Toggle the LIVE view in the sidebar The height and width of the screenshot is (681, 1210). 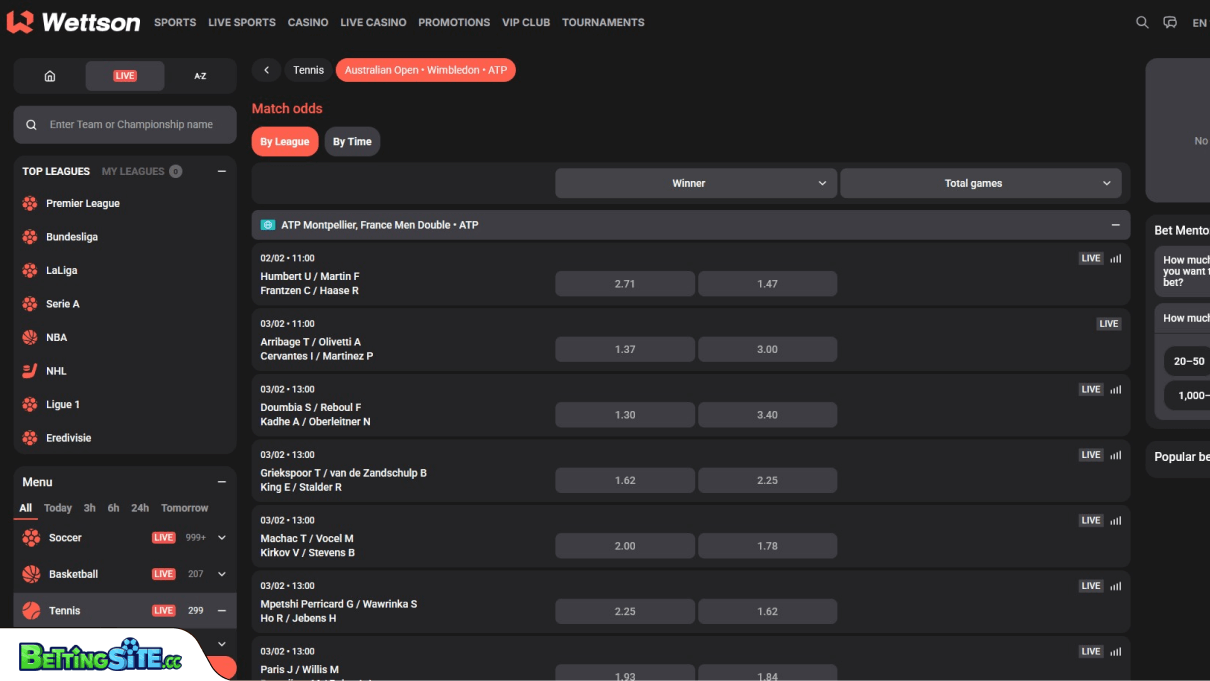pos(124,75)
